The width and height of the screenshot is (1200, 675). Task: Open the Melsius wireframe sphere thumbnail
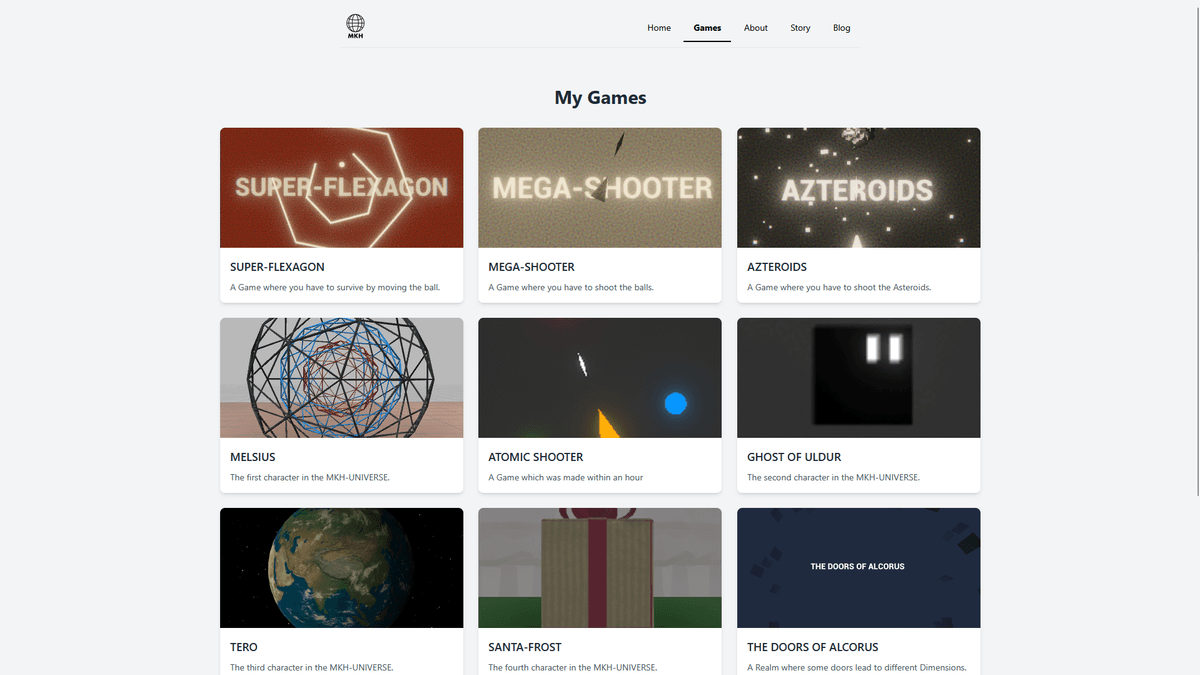click(x=341, y=378)
